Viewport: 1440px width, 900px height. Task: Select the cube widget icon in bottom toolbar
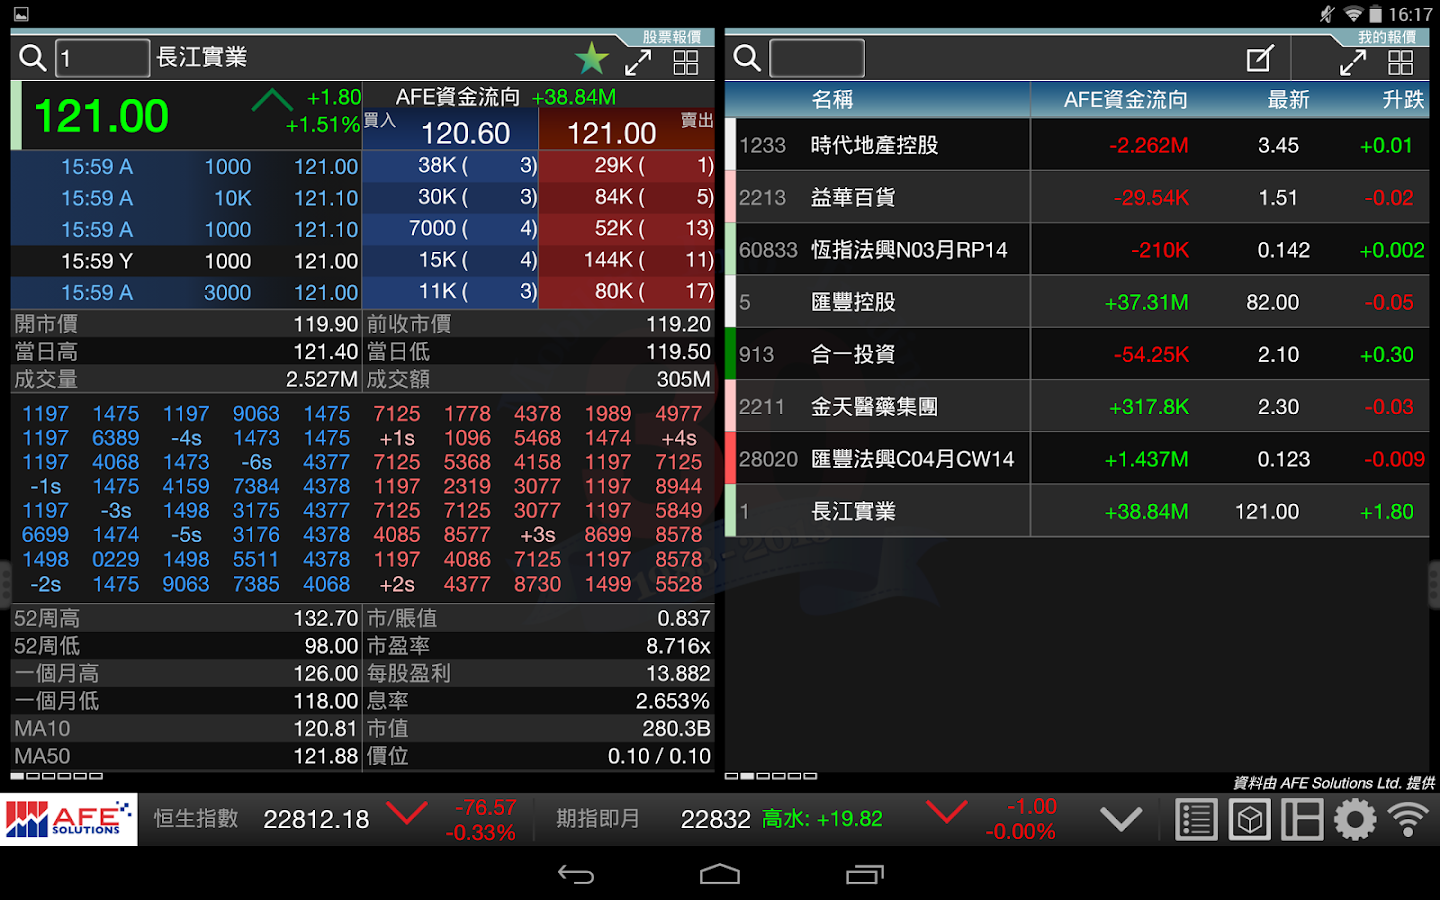(x=1249, y=818)
